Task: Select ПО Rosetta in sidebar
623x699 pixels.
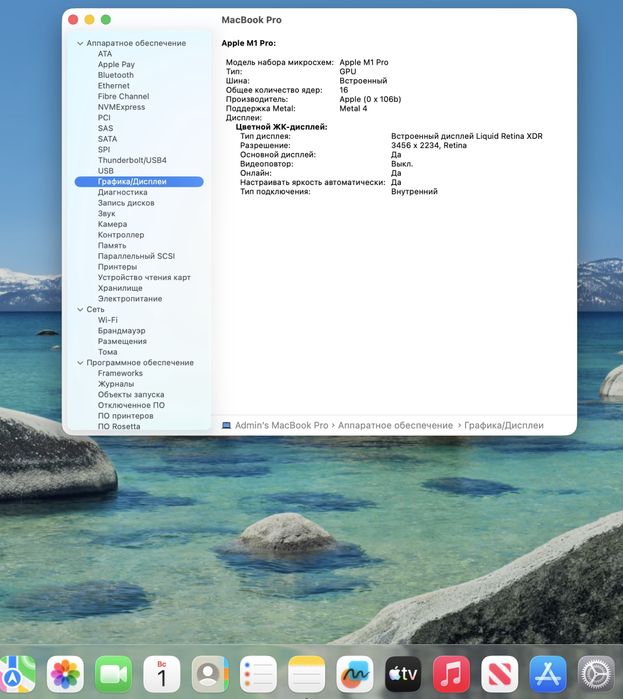Action: [119, 427]
